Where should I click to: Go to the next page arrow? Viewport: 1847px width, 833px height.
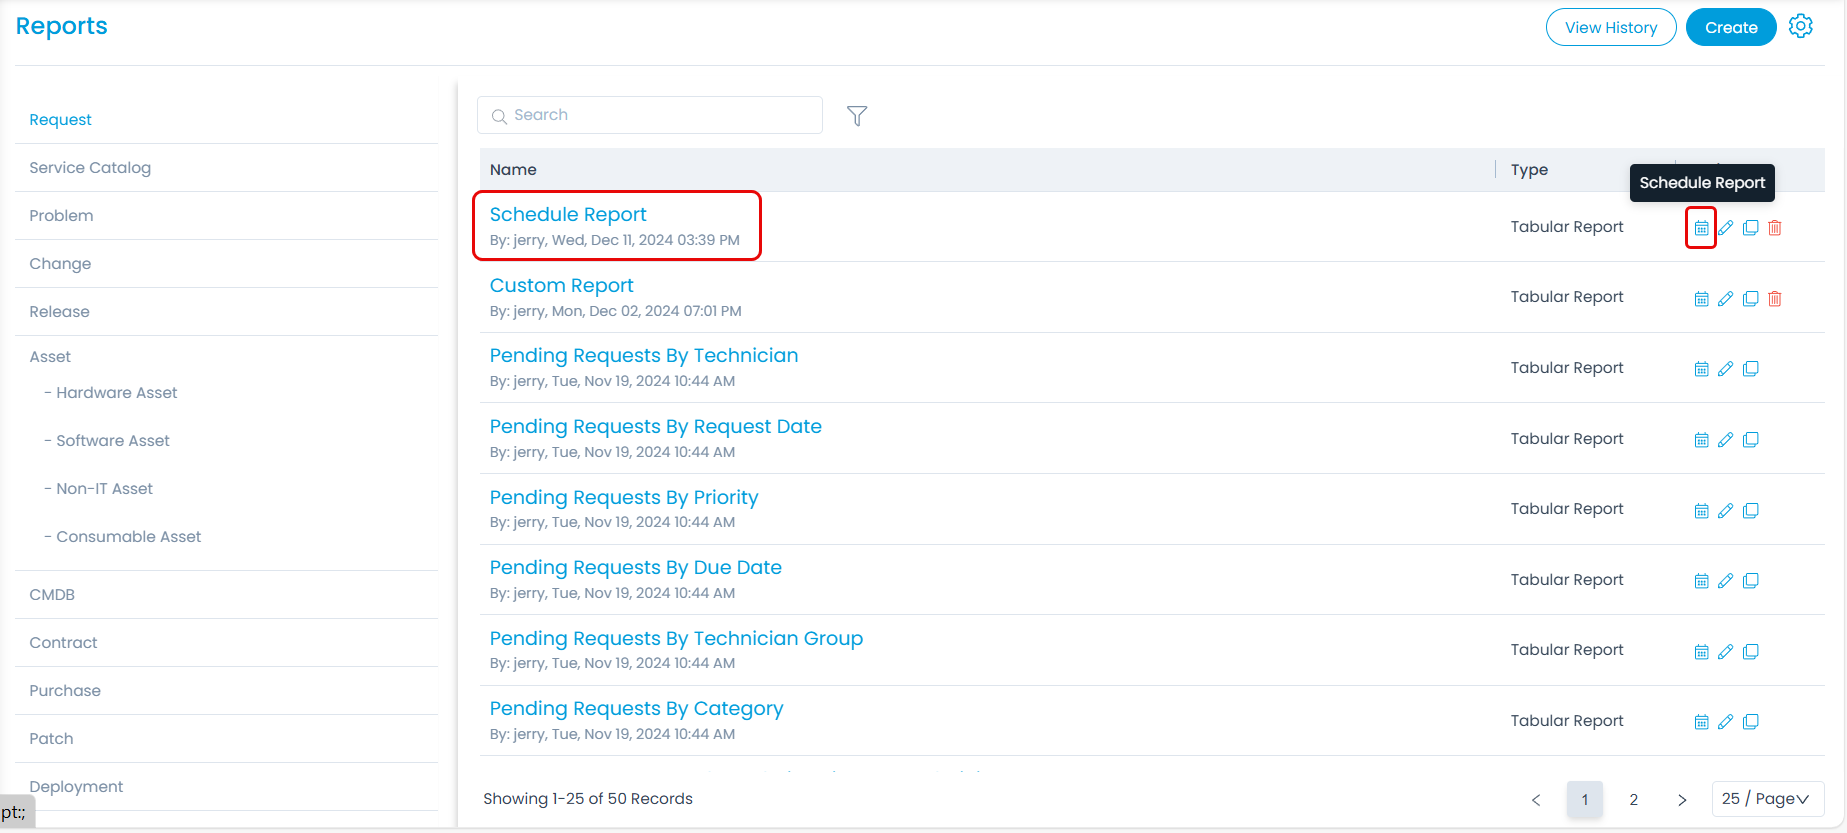1682,800
